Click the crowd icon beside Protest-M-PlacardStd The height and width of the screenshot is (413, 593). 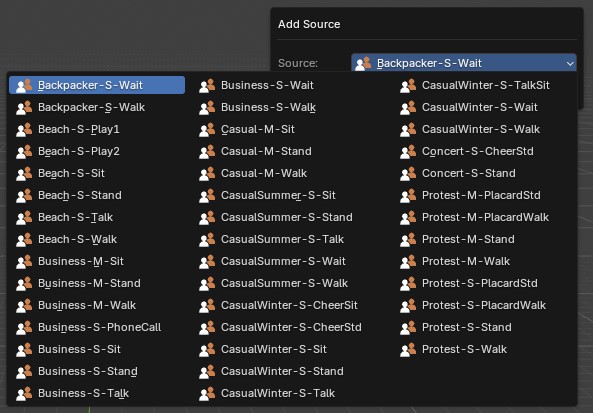point(408,195)
